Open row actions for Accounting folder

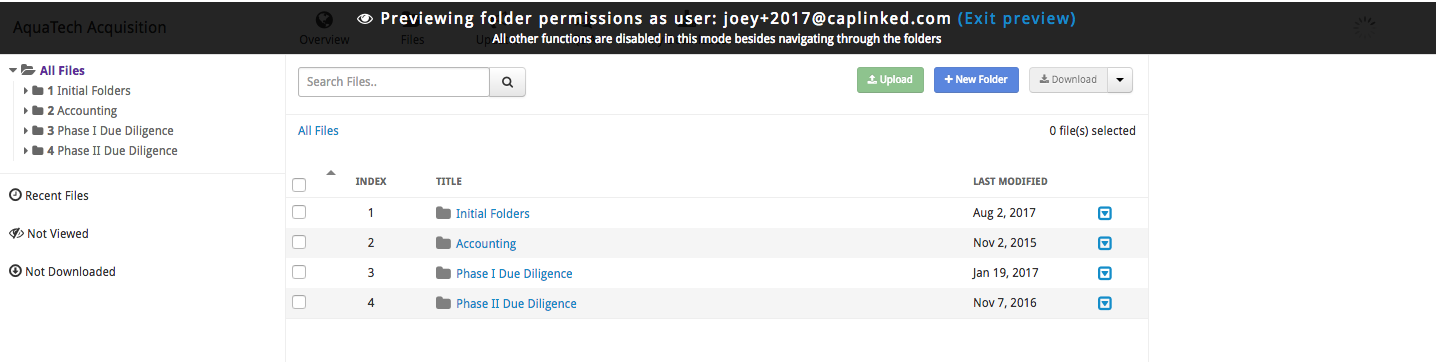point(1105,243)
